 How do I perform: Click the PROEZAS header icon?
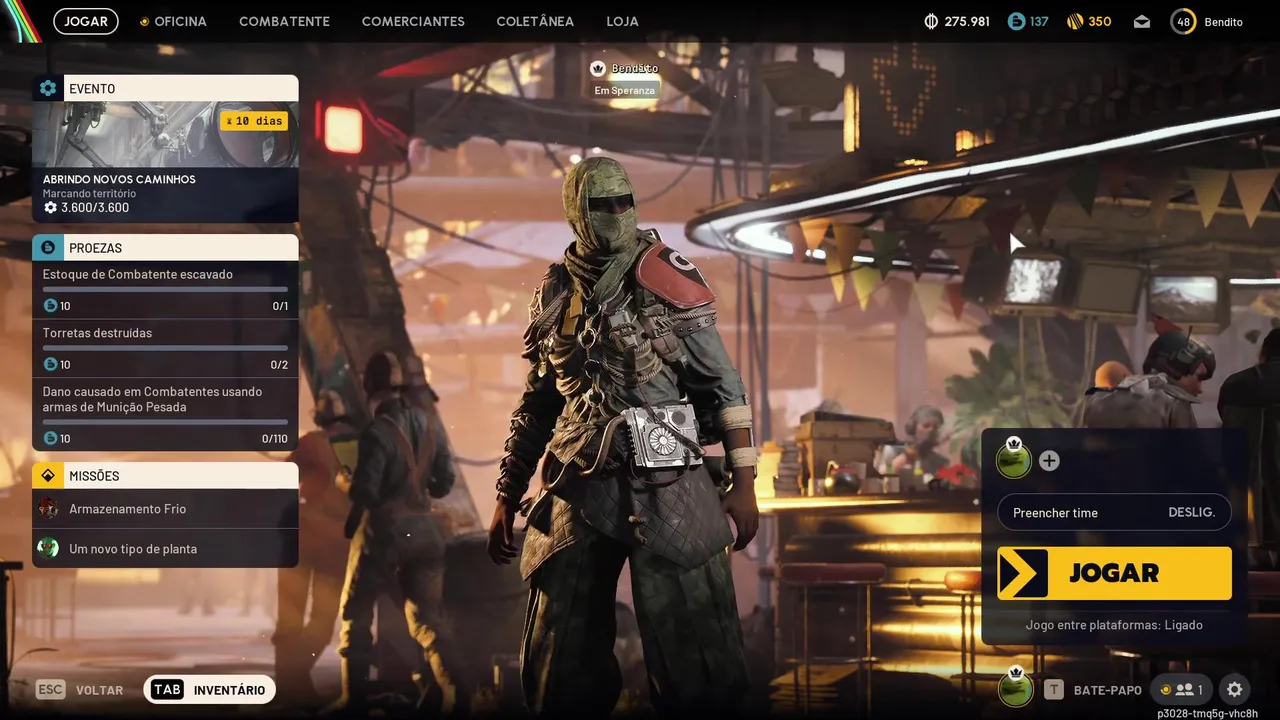48,247
